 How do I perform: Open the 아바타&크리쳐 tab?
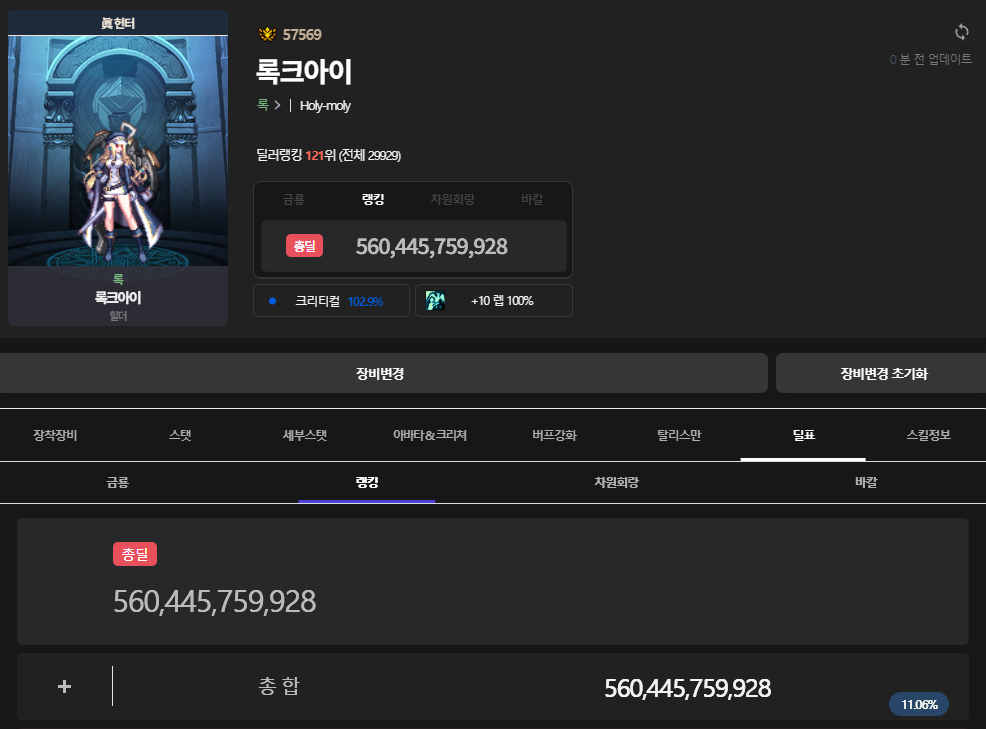point(430,436)
